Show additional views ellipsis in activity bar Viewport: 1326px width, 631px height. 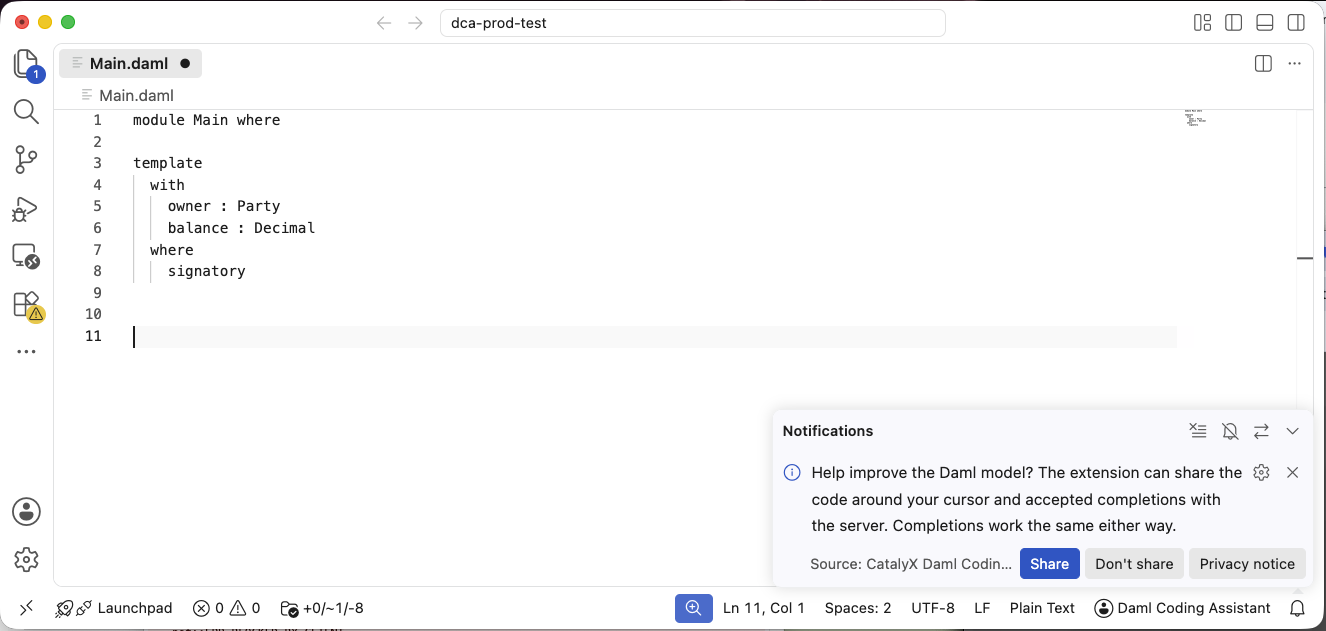tap(26, 352)
